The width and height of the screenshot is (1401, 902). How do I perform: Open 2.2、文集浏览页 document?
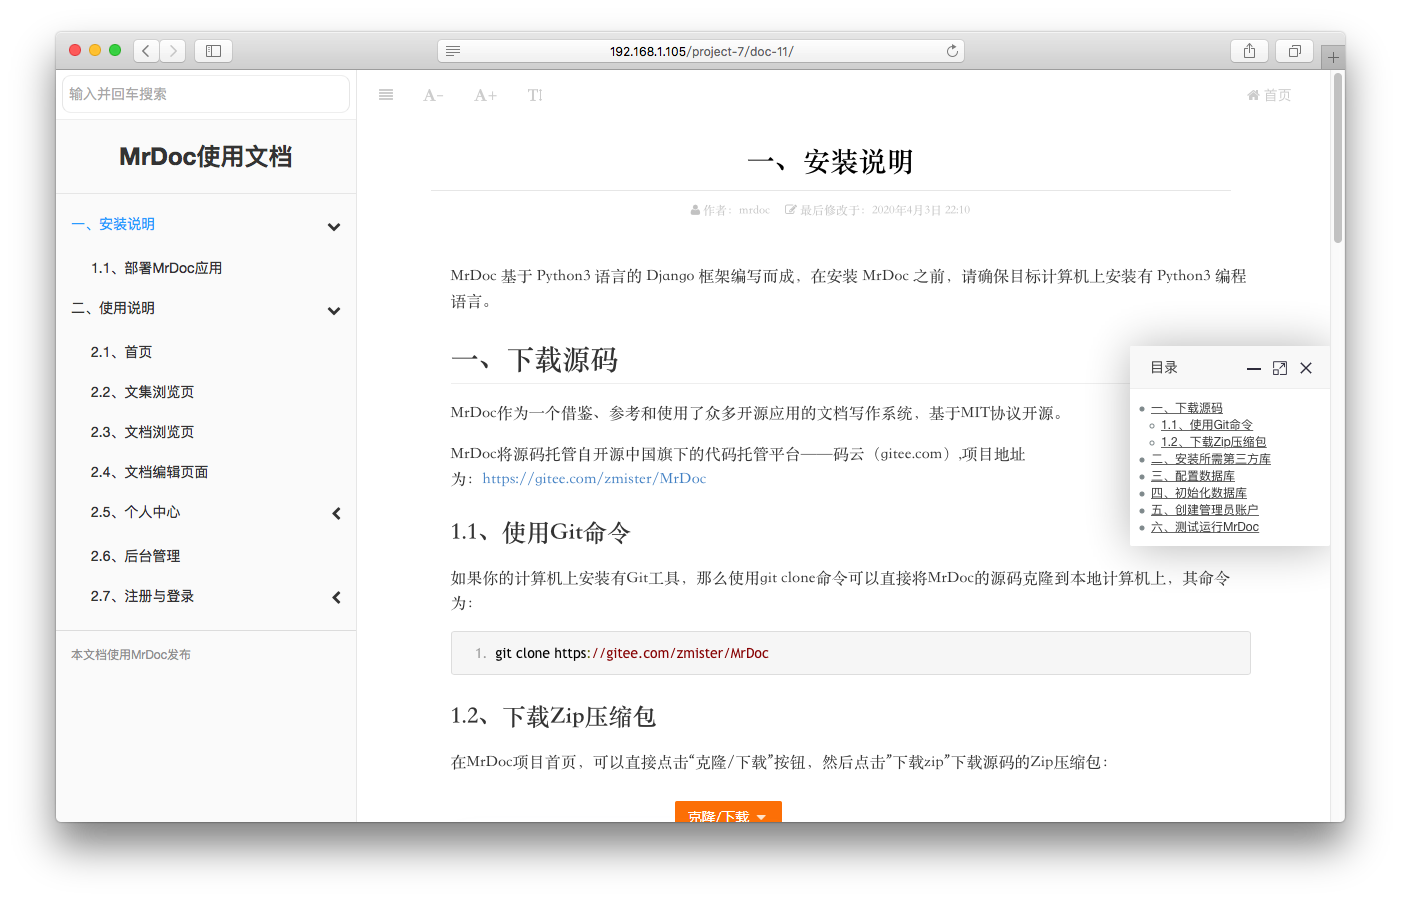coord(142,392)
